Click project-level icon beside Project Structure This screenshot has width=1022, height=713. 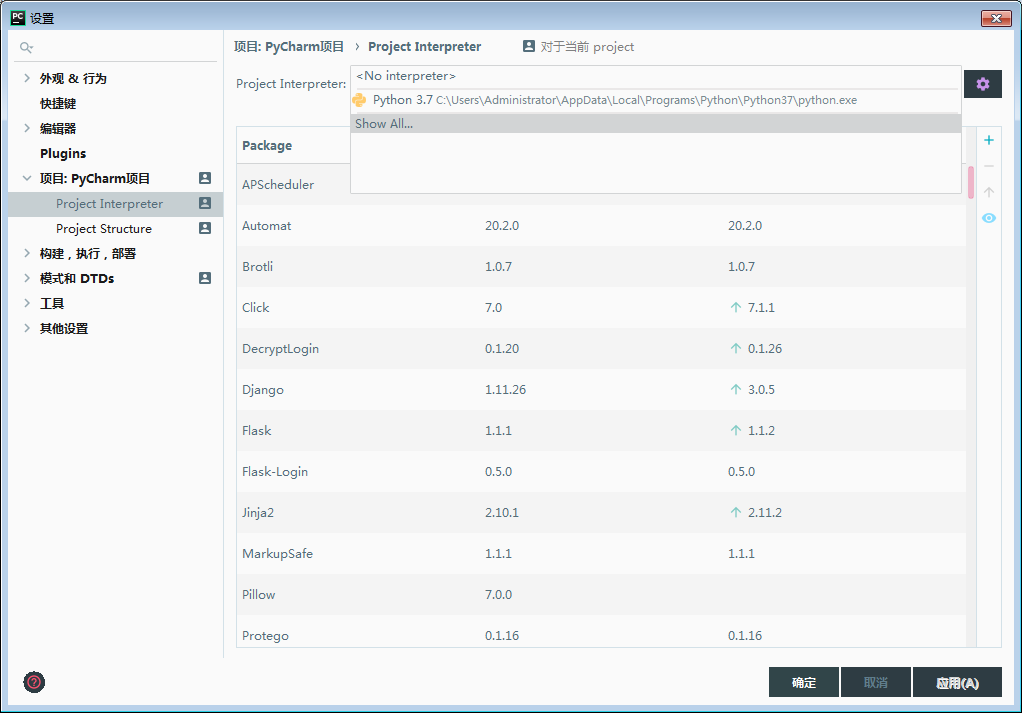[205, 228]
